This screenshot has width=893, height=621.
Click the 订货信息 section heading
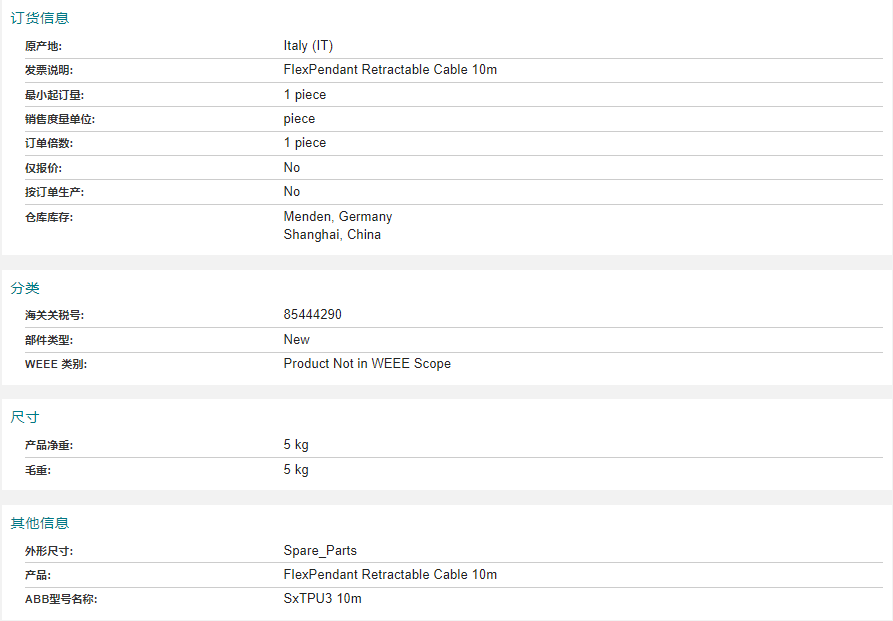pyautogui.click(x=39, y=18)
